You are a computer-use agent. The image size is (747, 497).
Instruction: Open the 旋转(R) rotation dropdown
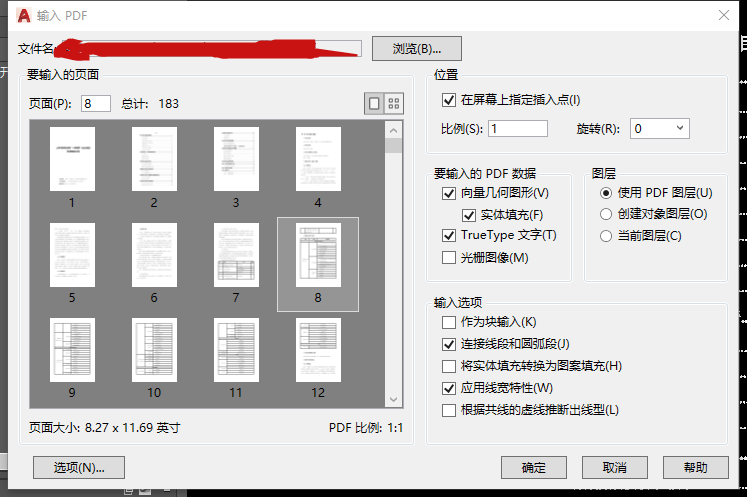point(660,129)
